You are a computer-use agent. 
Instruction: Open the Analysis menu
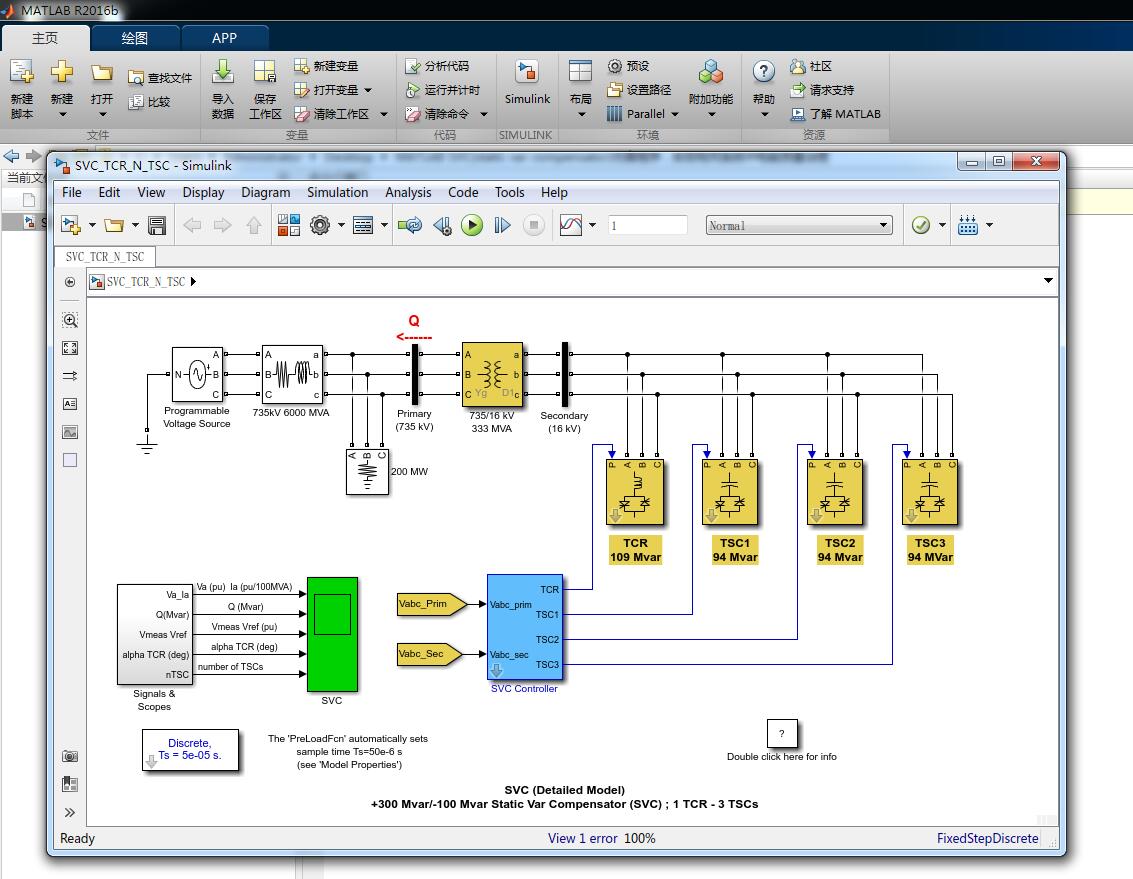(x=408, y=192)
